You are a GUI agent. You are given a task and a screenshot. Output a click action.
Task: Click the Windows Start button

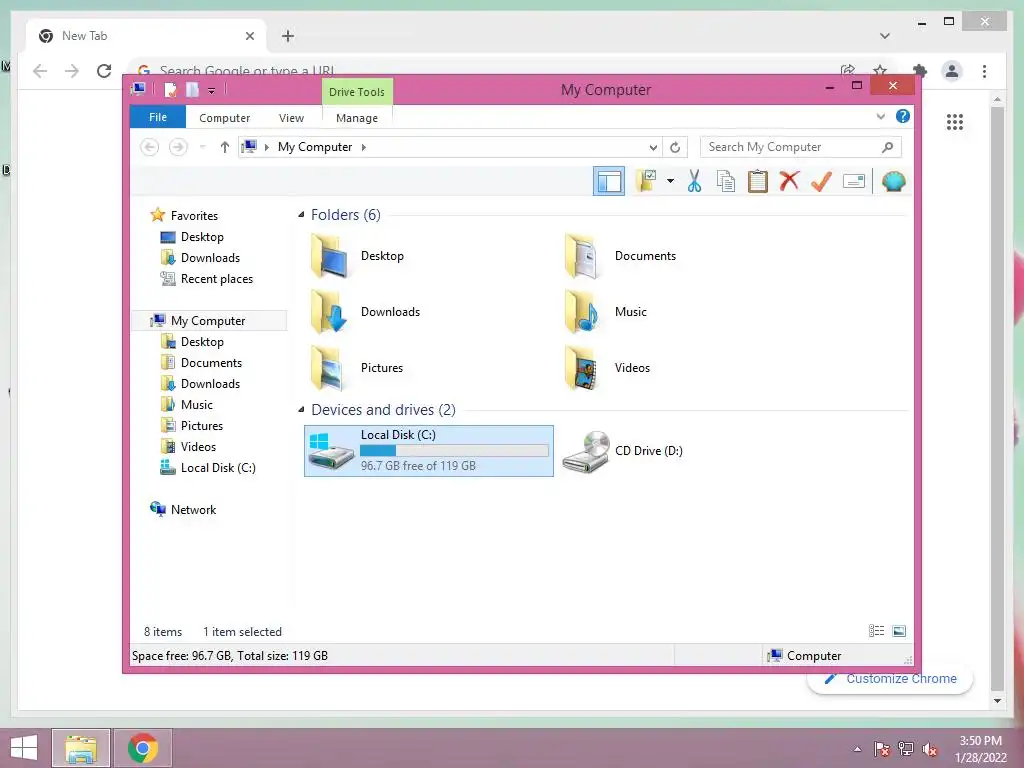[x=24, y=748]
